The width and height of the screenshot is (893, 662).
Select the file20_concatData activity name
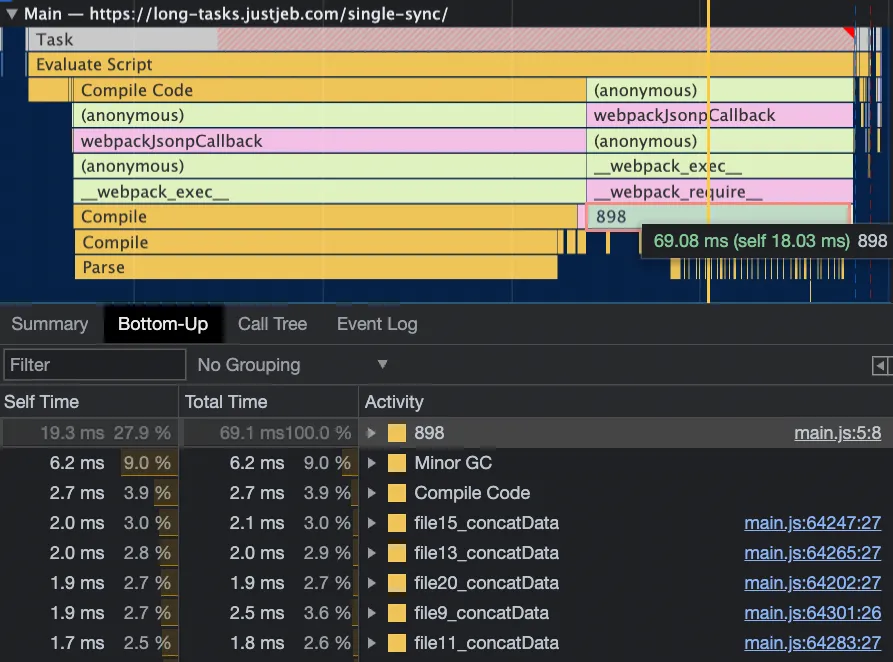(x=486, y=583)
